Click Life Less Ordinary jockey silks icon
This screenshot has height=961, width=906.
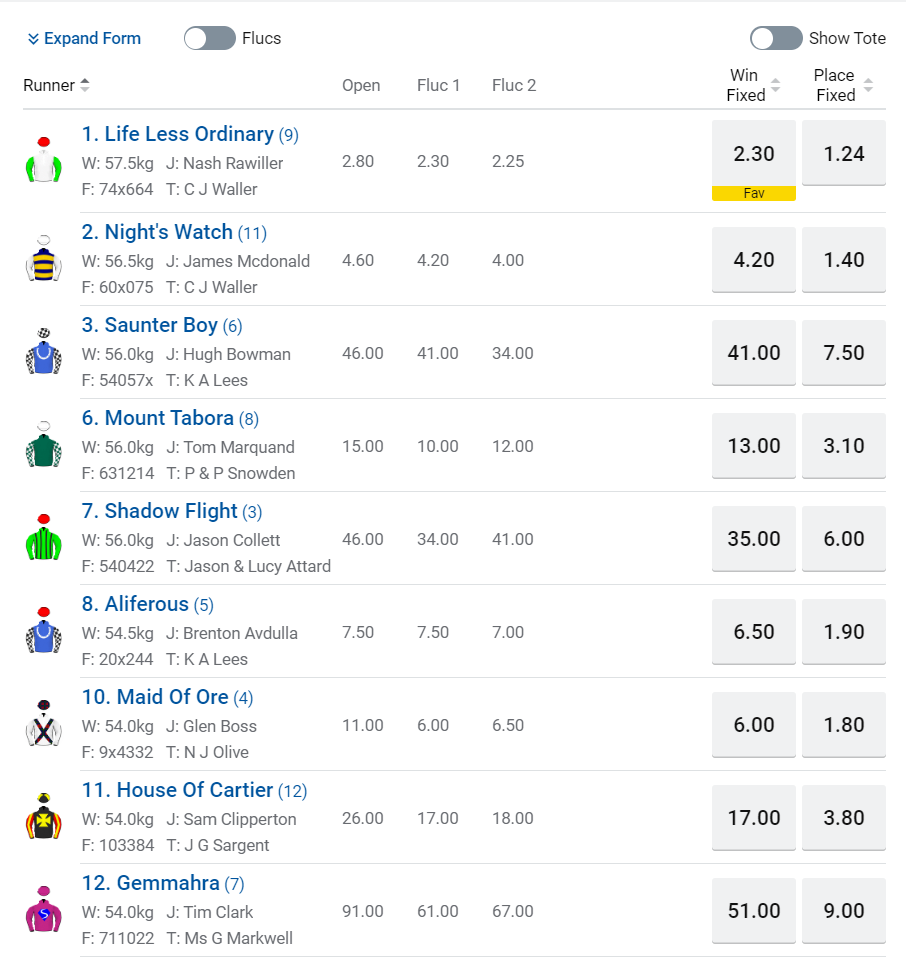tap(43, 161)
